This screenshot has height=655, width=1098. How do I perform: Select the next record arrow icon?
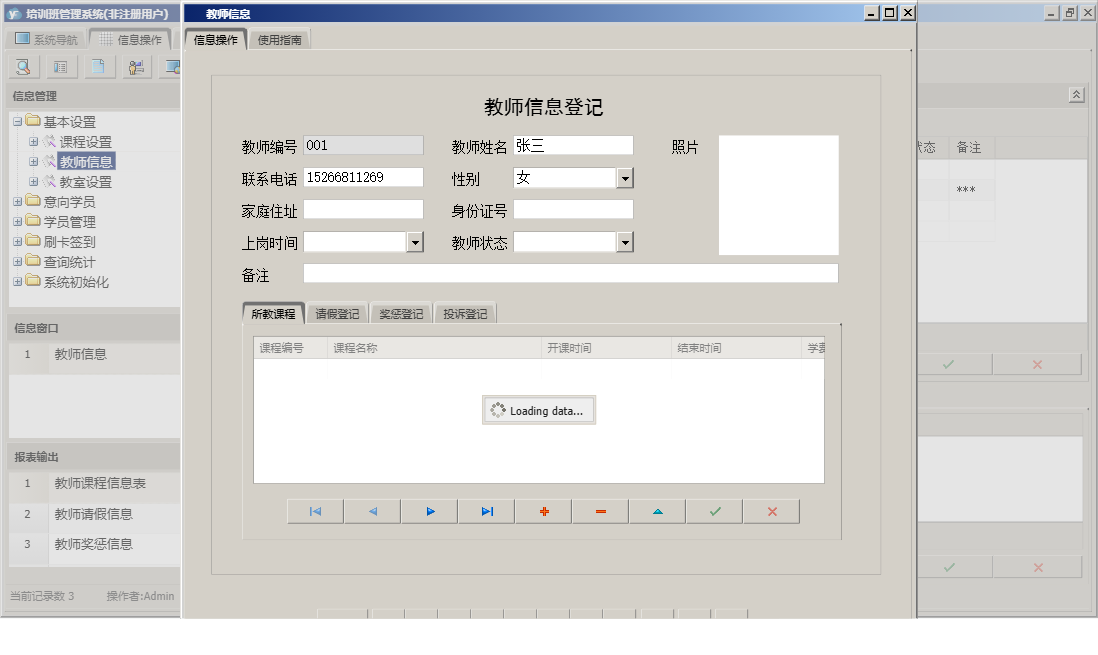point(429,511)
